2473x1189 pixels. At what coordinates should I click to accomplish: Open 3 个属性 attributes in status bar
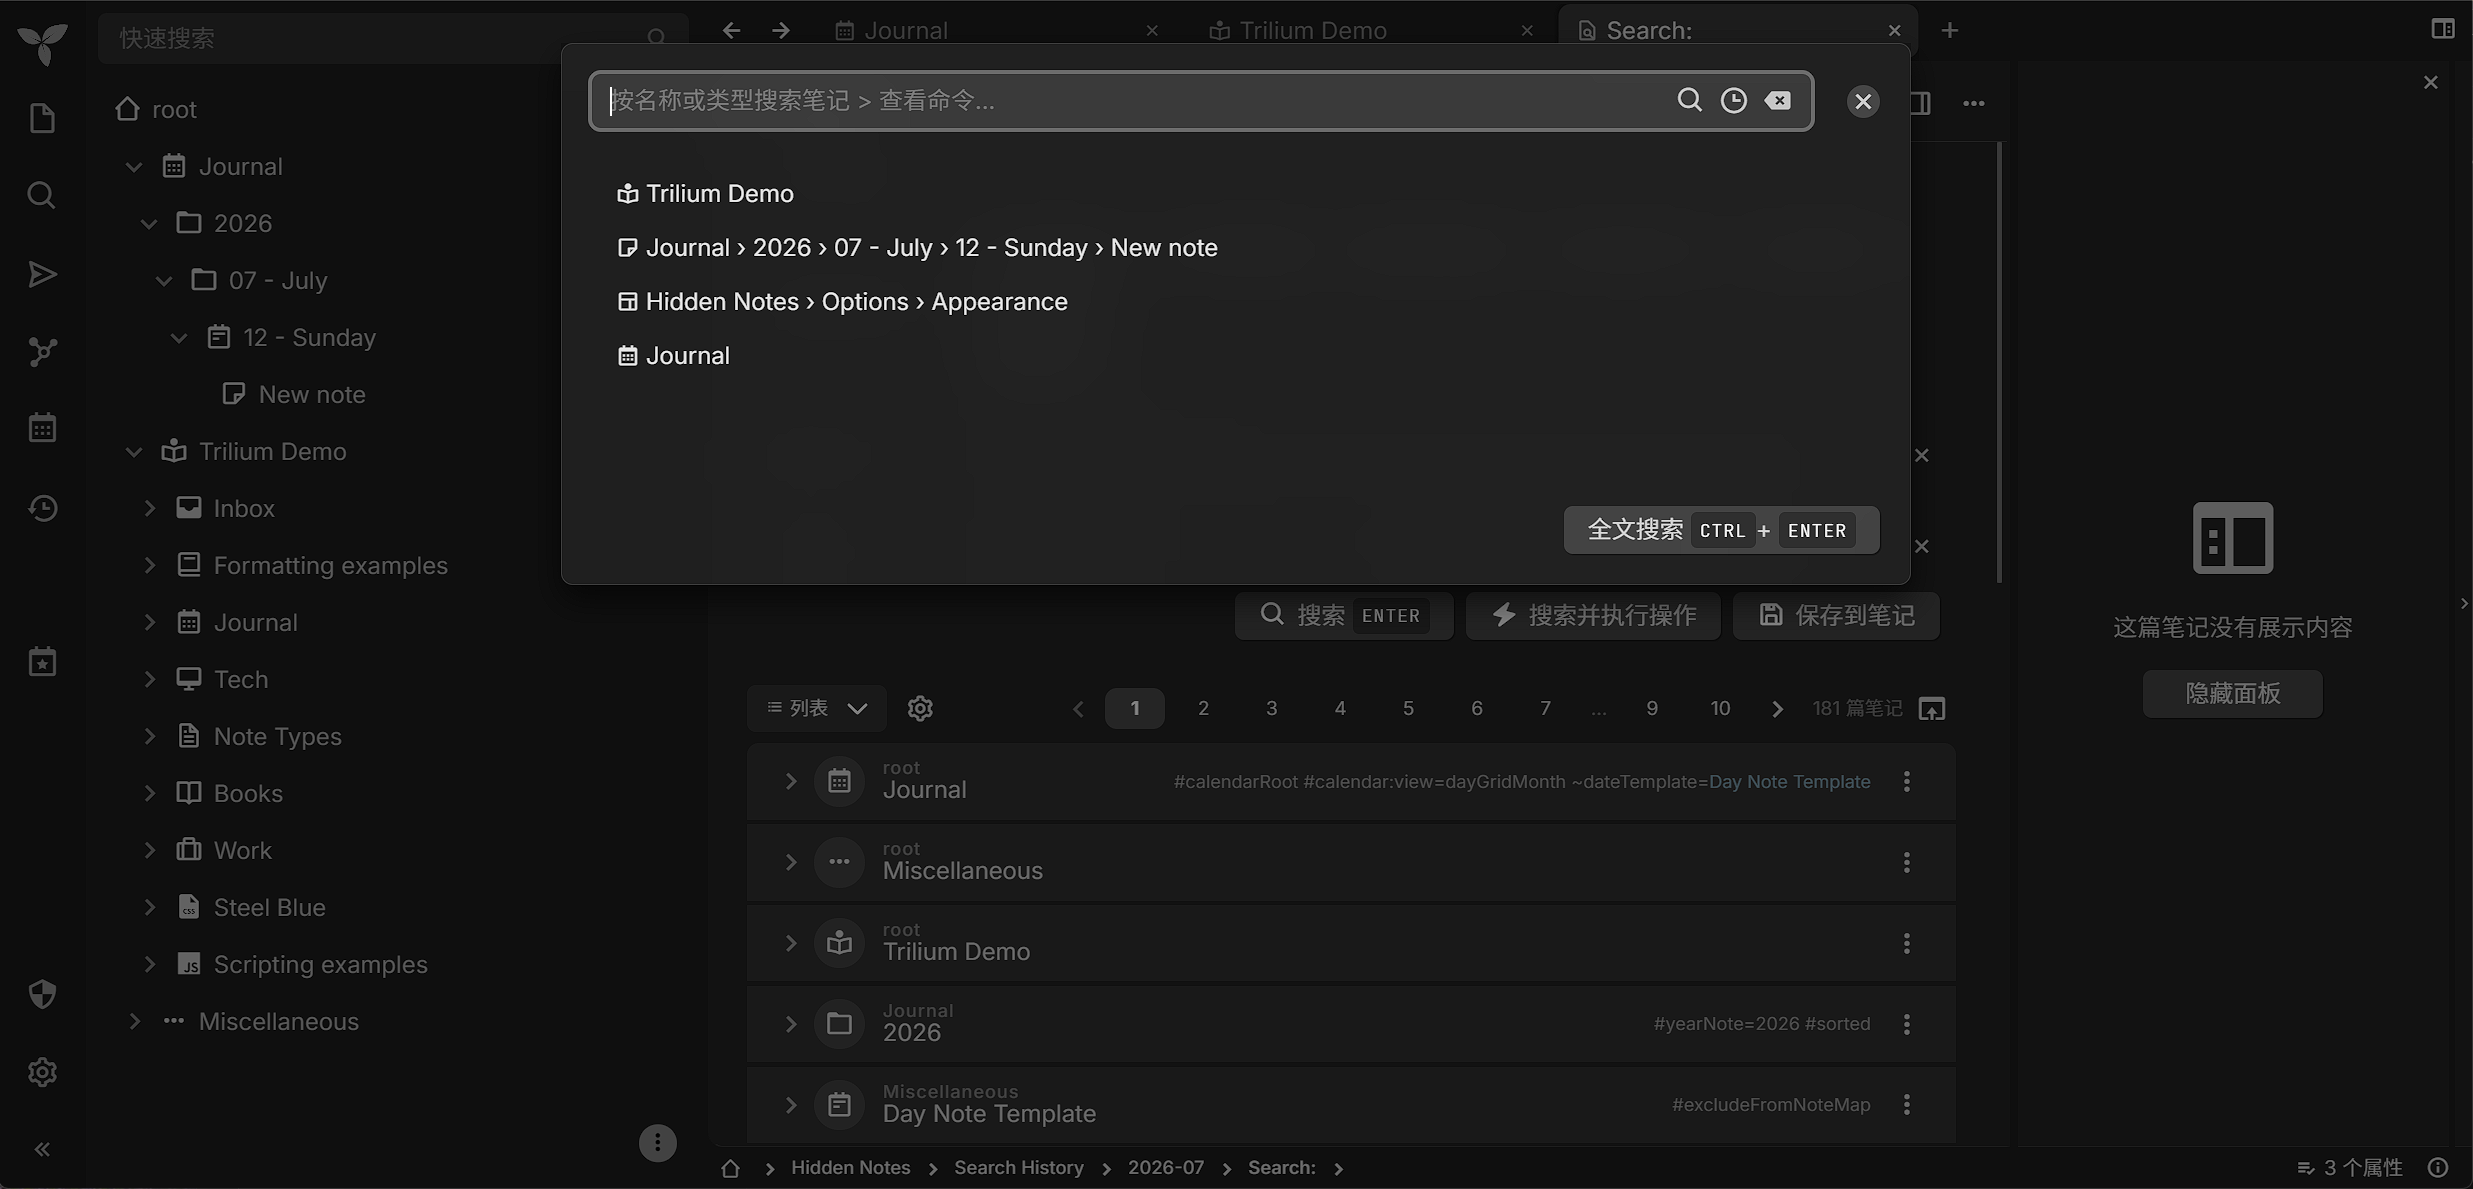[2350, 1168]
